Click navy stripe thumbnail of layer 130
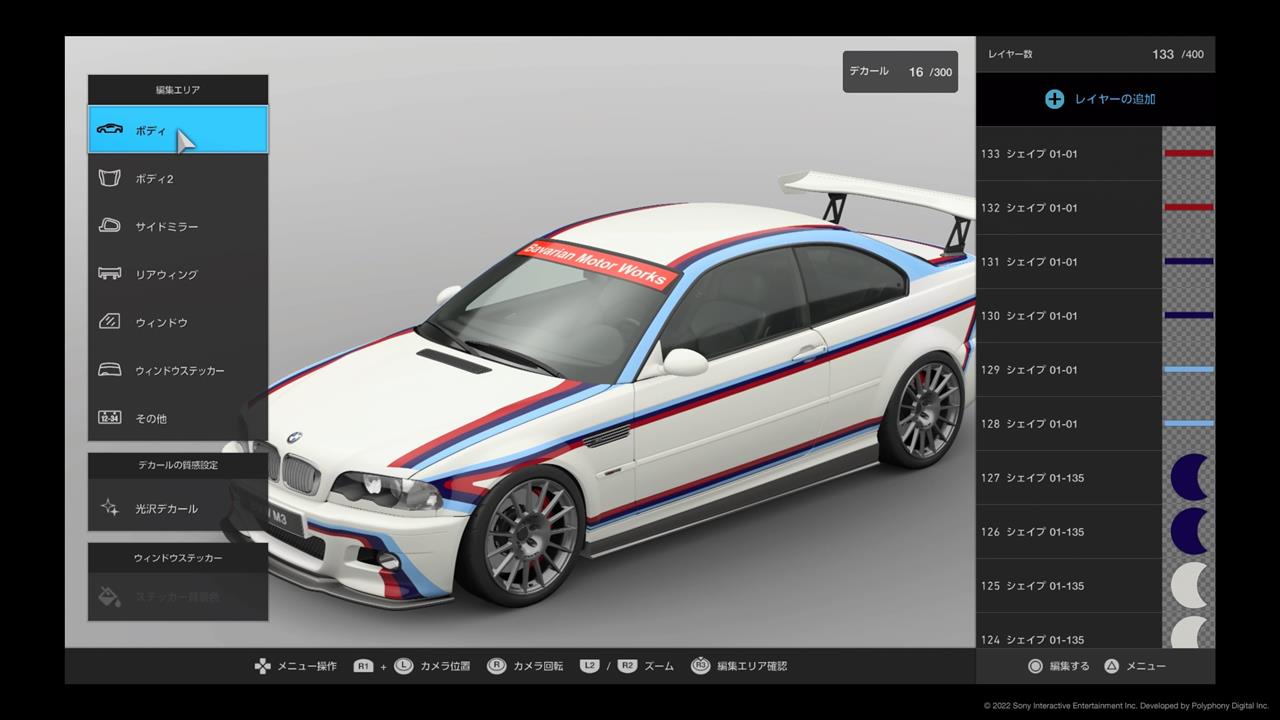 [x=1189, y=316]
